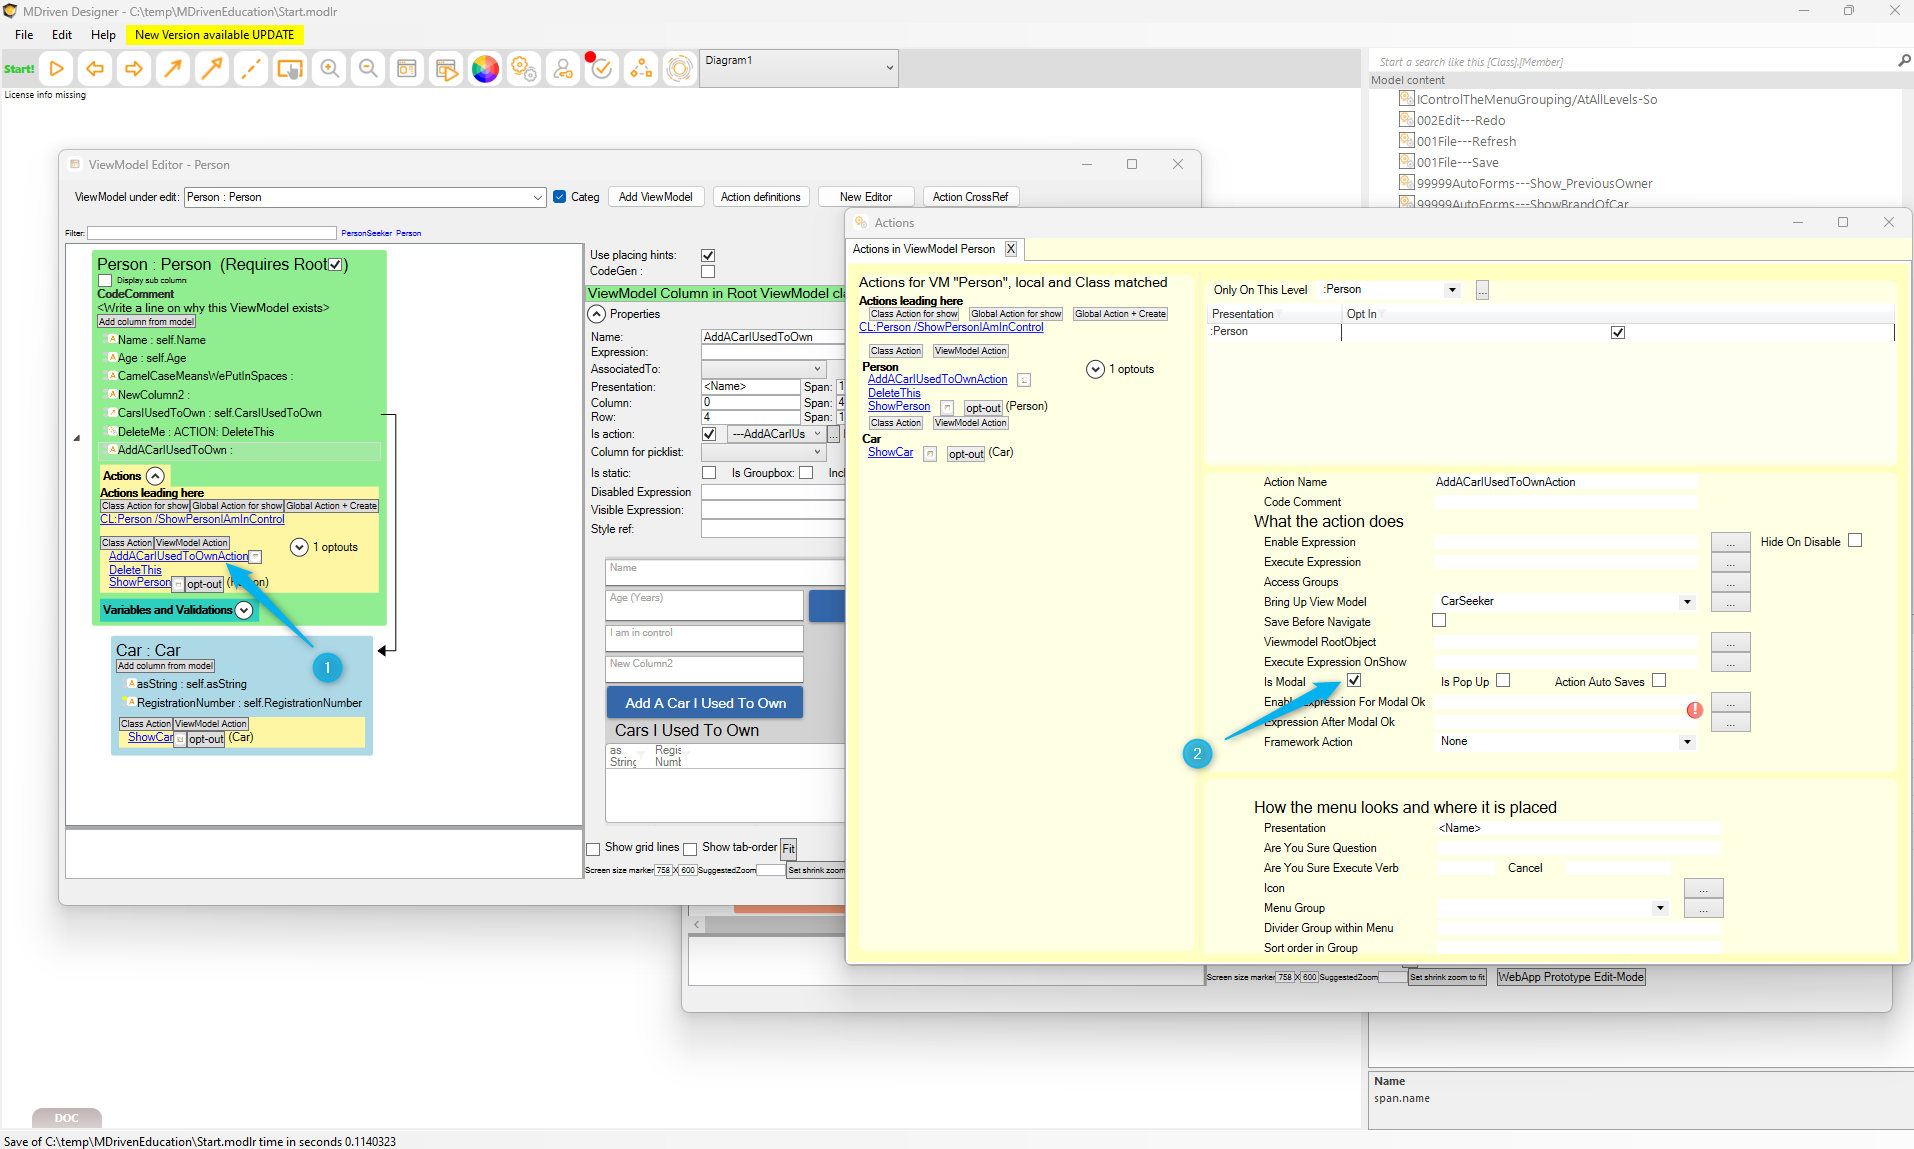Open the Edit menu
The image size is (1914, 1149).
[x=62, y=34]
